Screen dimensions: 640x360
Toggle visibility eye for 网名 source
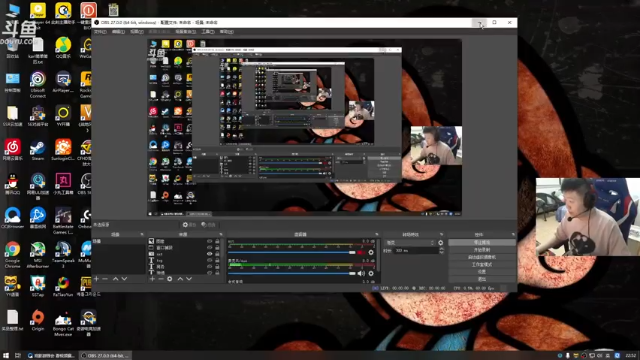[210, 267]
